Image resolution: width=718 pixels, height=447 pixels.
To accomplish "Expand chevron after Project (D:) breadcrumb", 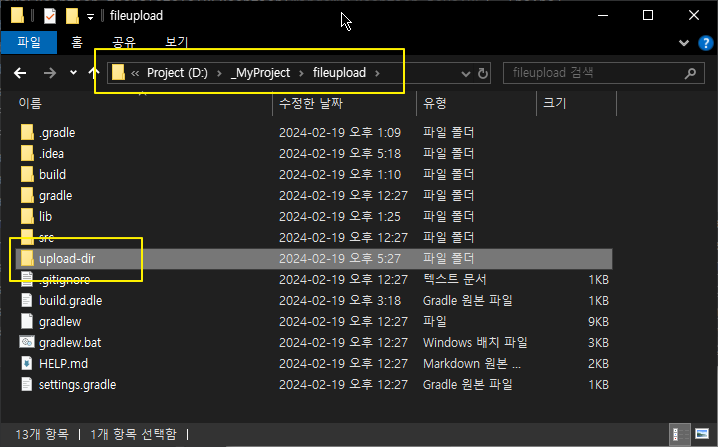I will [219, 73].
